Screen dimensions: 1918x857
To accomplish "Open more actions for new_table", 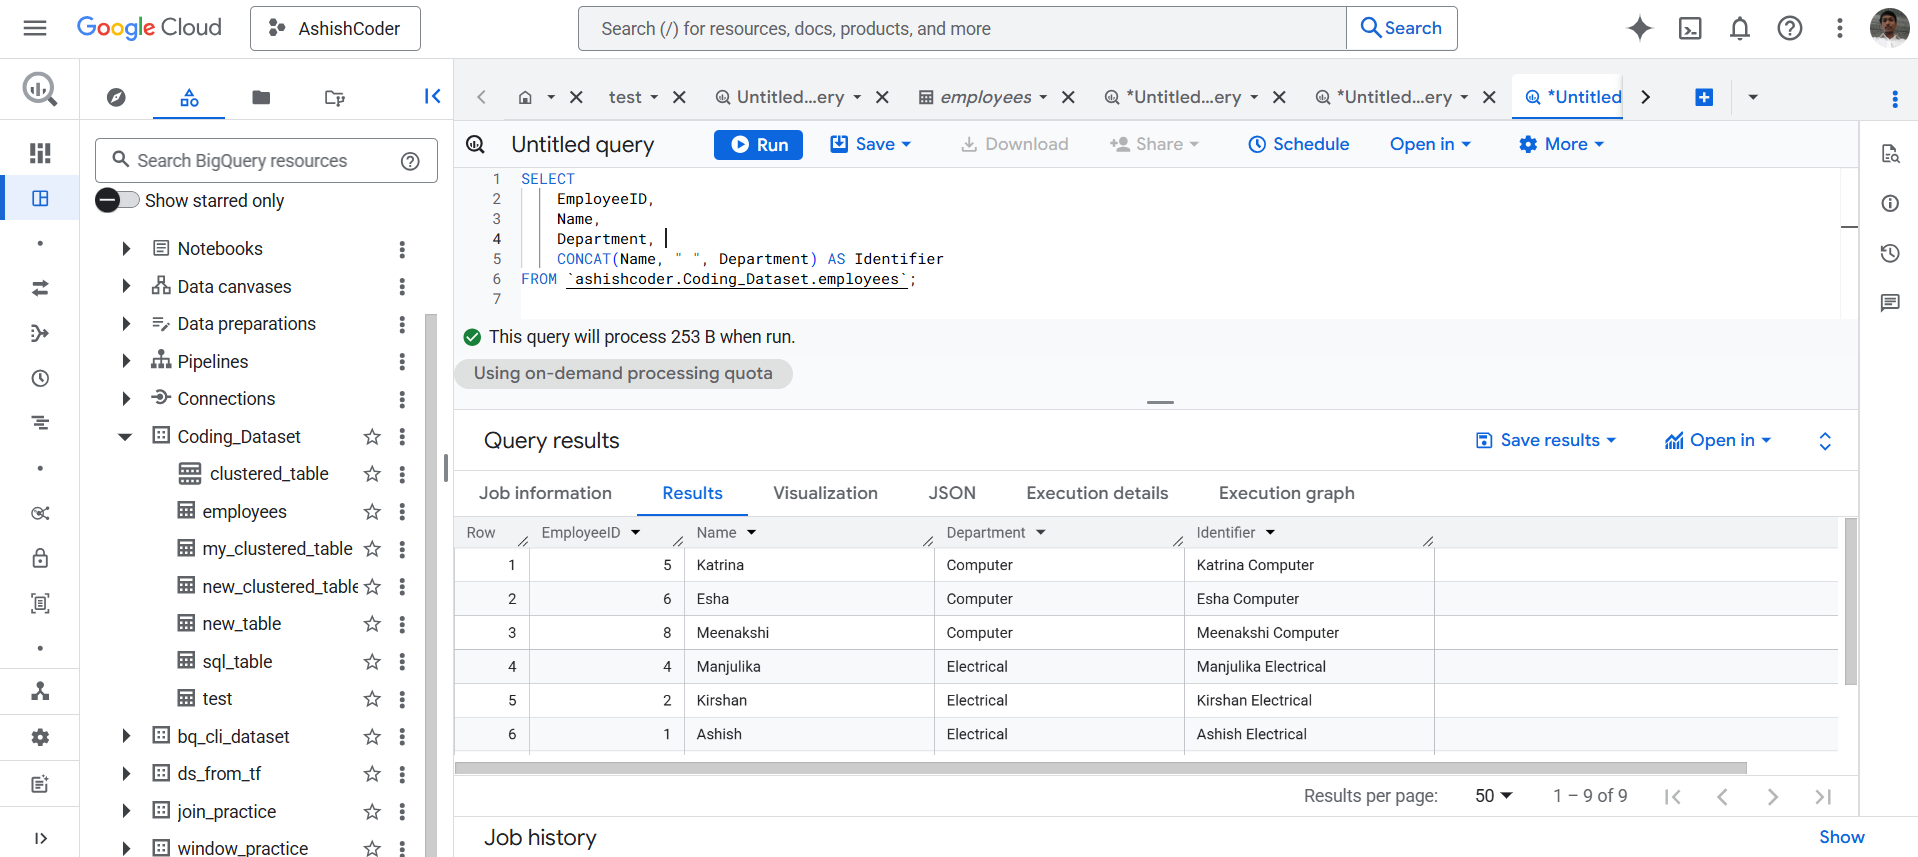I will coord(402,624).
